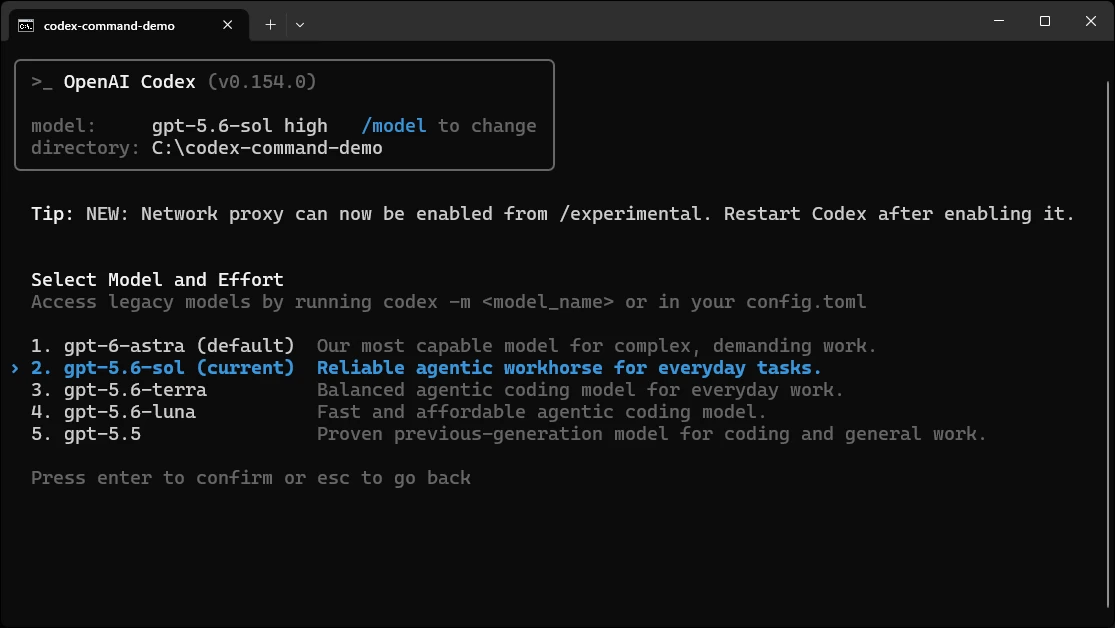Viewport: 1115px width, 628px height.
Task: Close the codex-command-demo tab
Action: 228,25
